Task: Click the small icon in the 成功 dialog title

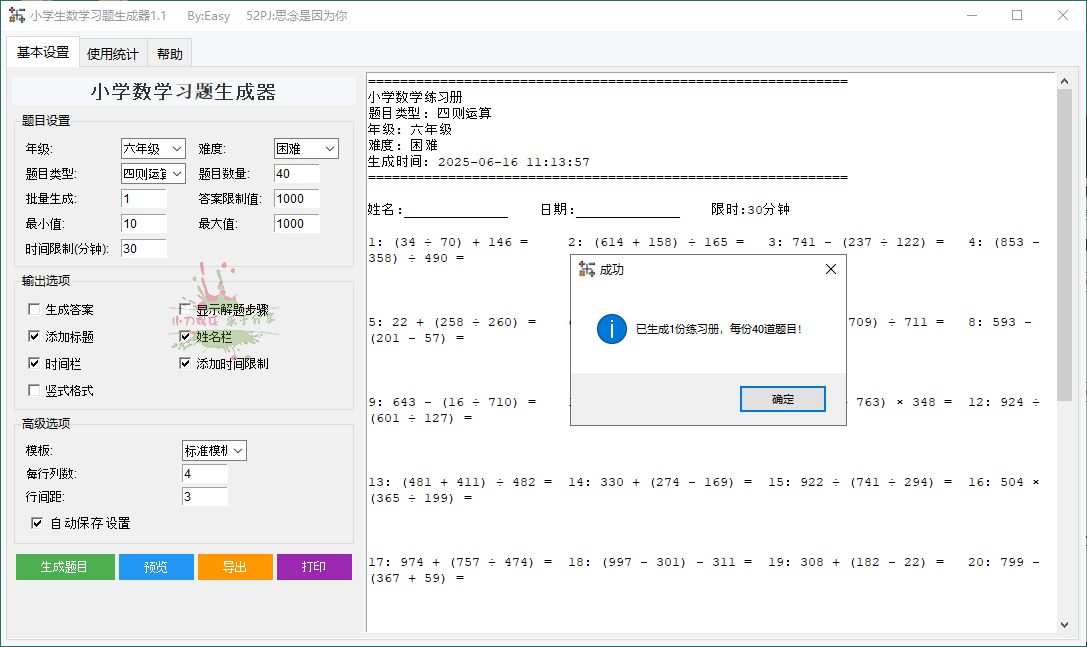Action: tap(587, 269)
